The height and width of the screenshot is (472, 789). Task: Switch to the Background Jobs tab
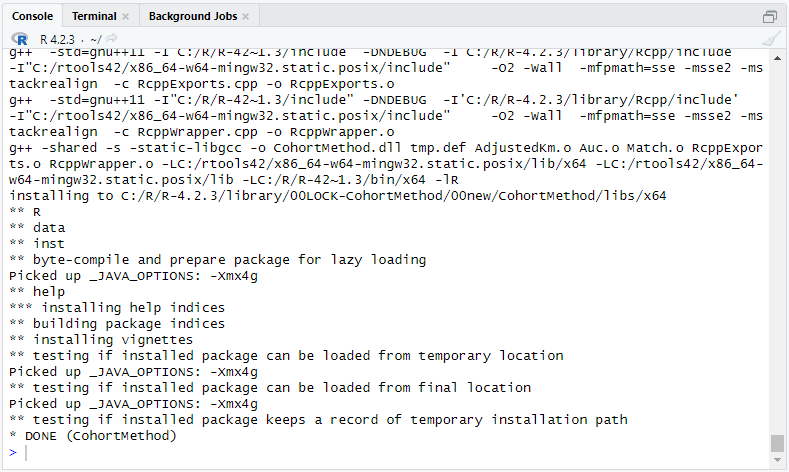[x=193, y=16]
